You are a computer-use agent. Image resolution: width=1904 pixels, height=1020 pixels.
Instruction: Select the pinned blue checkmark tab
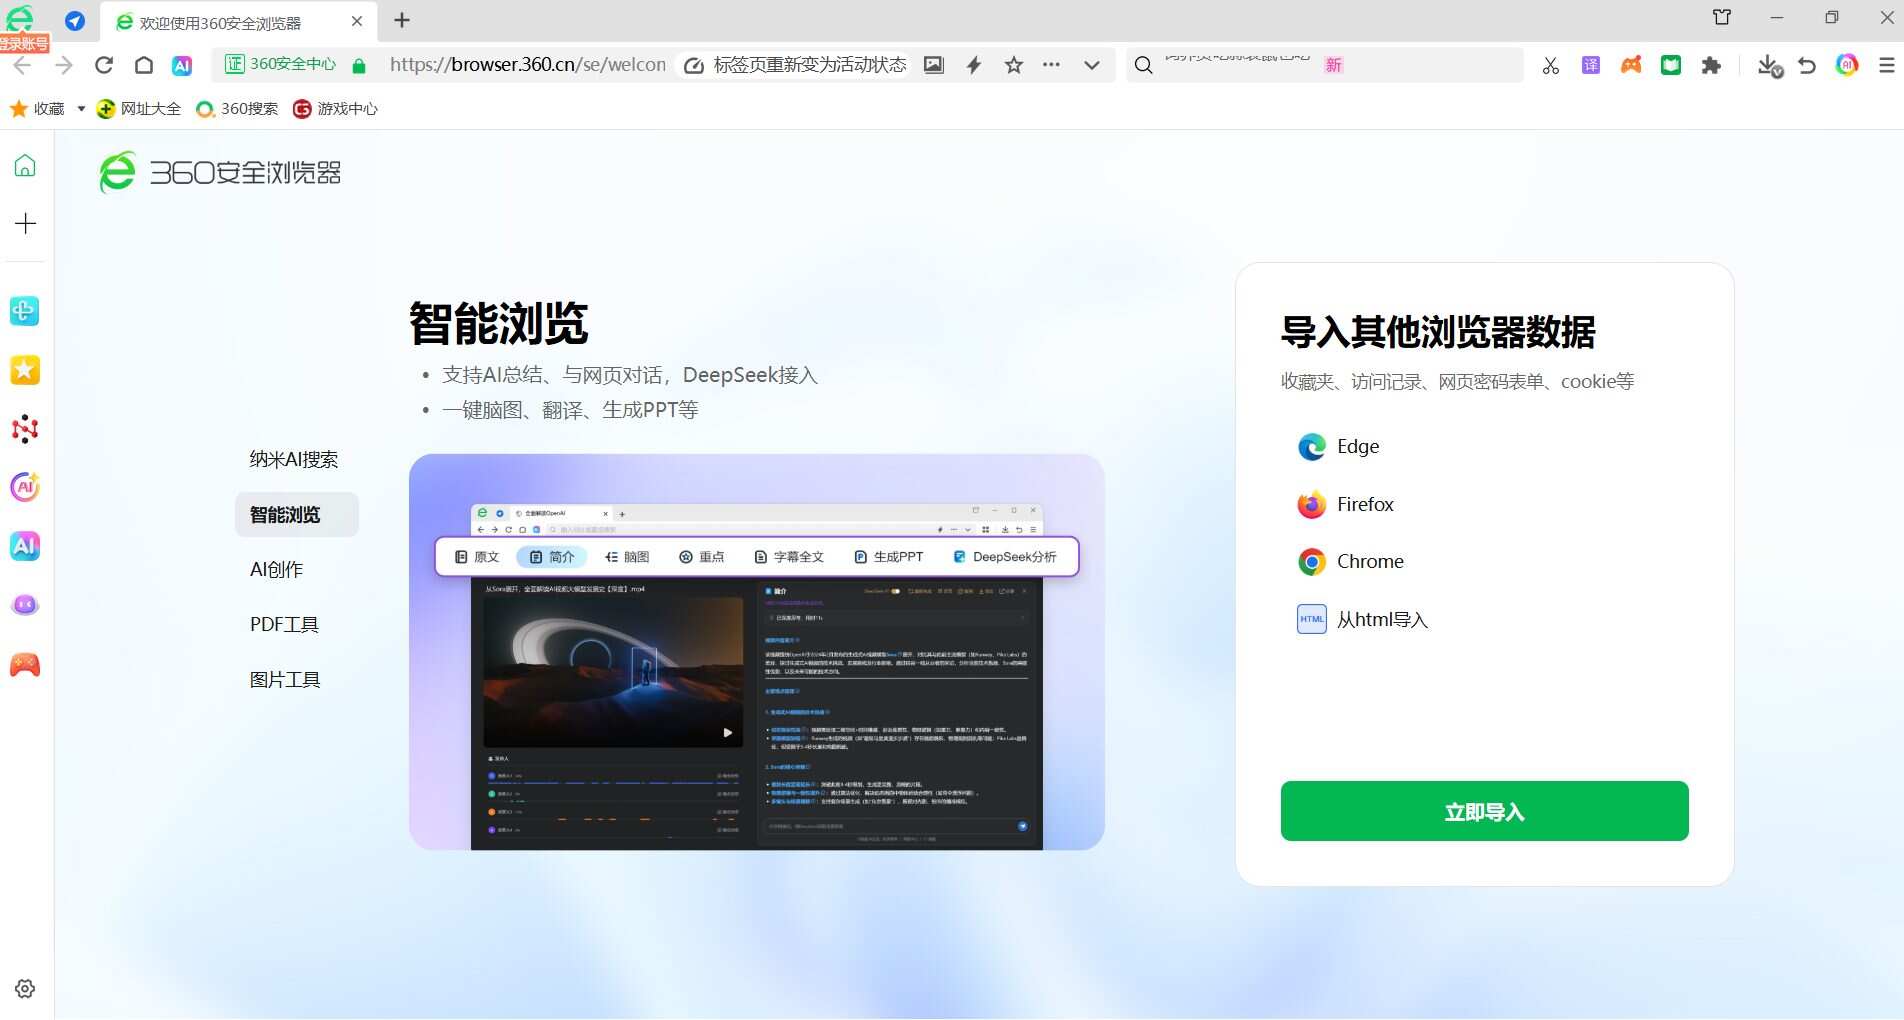pos(75,20)
